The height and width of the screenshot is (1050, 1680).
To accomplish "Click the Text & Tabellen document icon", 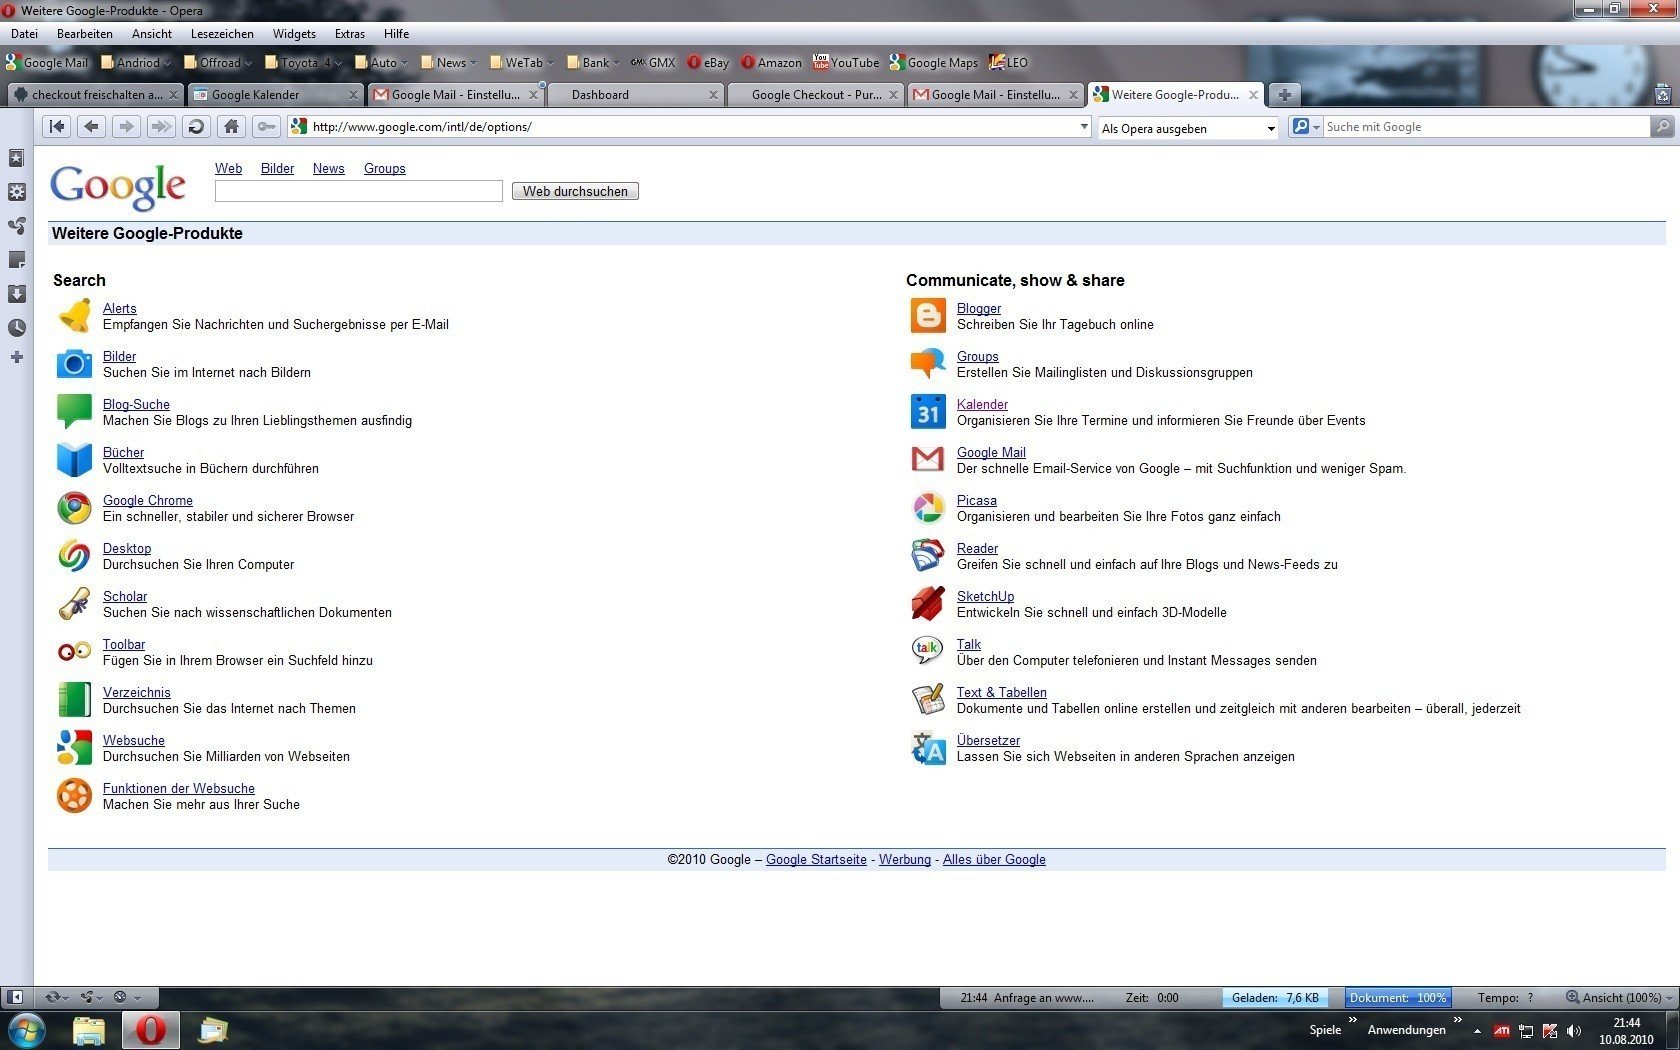I will click(x=928, y=700).
